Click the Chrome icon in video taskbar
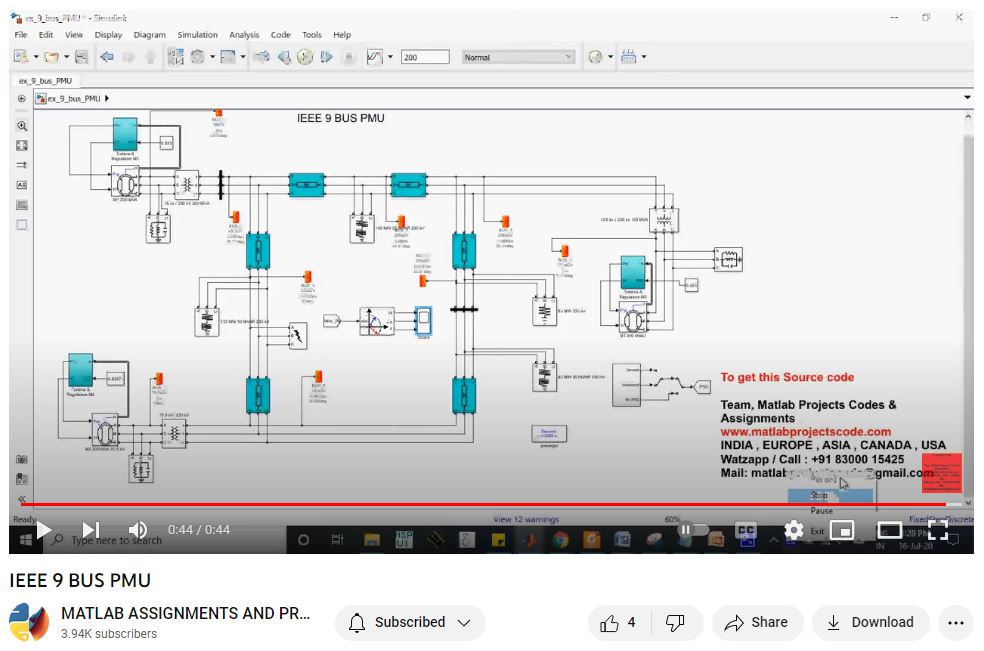 pyautogui.click(x=560, y=540)
